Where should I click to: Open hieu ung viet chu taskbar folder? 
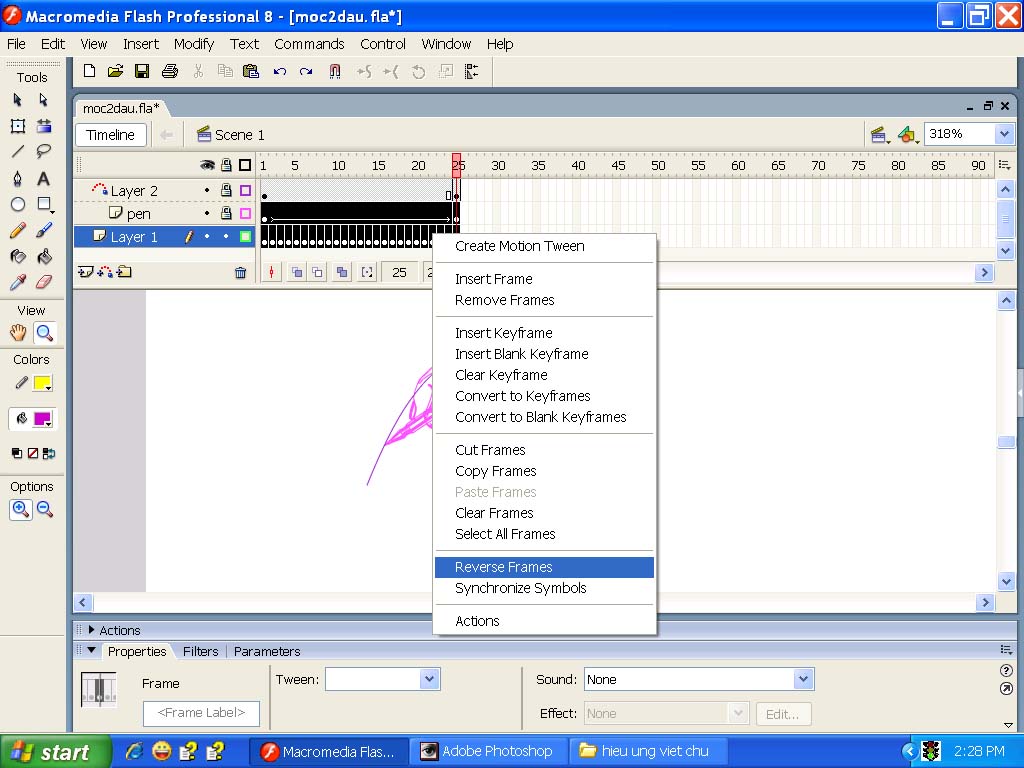(648, 752)
